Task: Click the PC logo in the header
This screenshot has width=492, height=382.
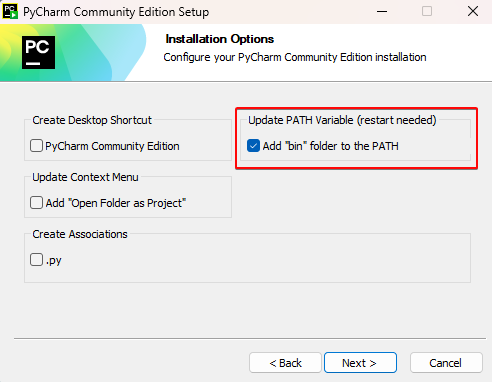Action: [x=38, y=52]
